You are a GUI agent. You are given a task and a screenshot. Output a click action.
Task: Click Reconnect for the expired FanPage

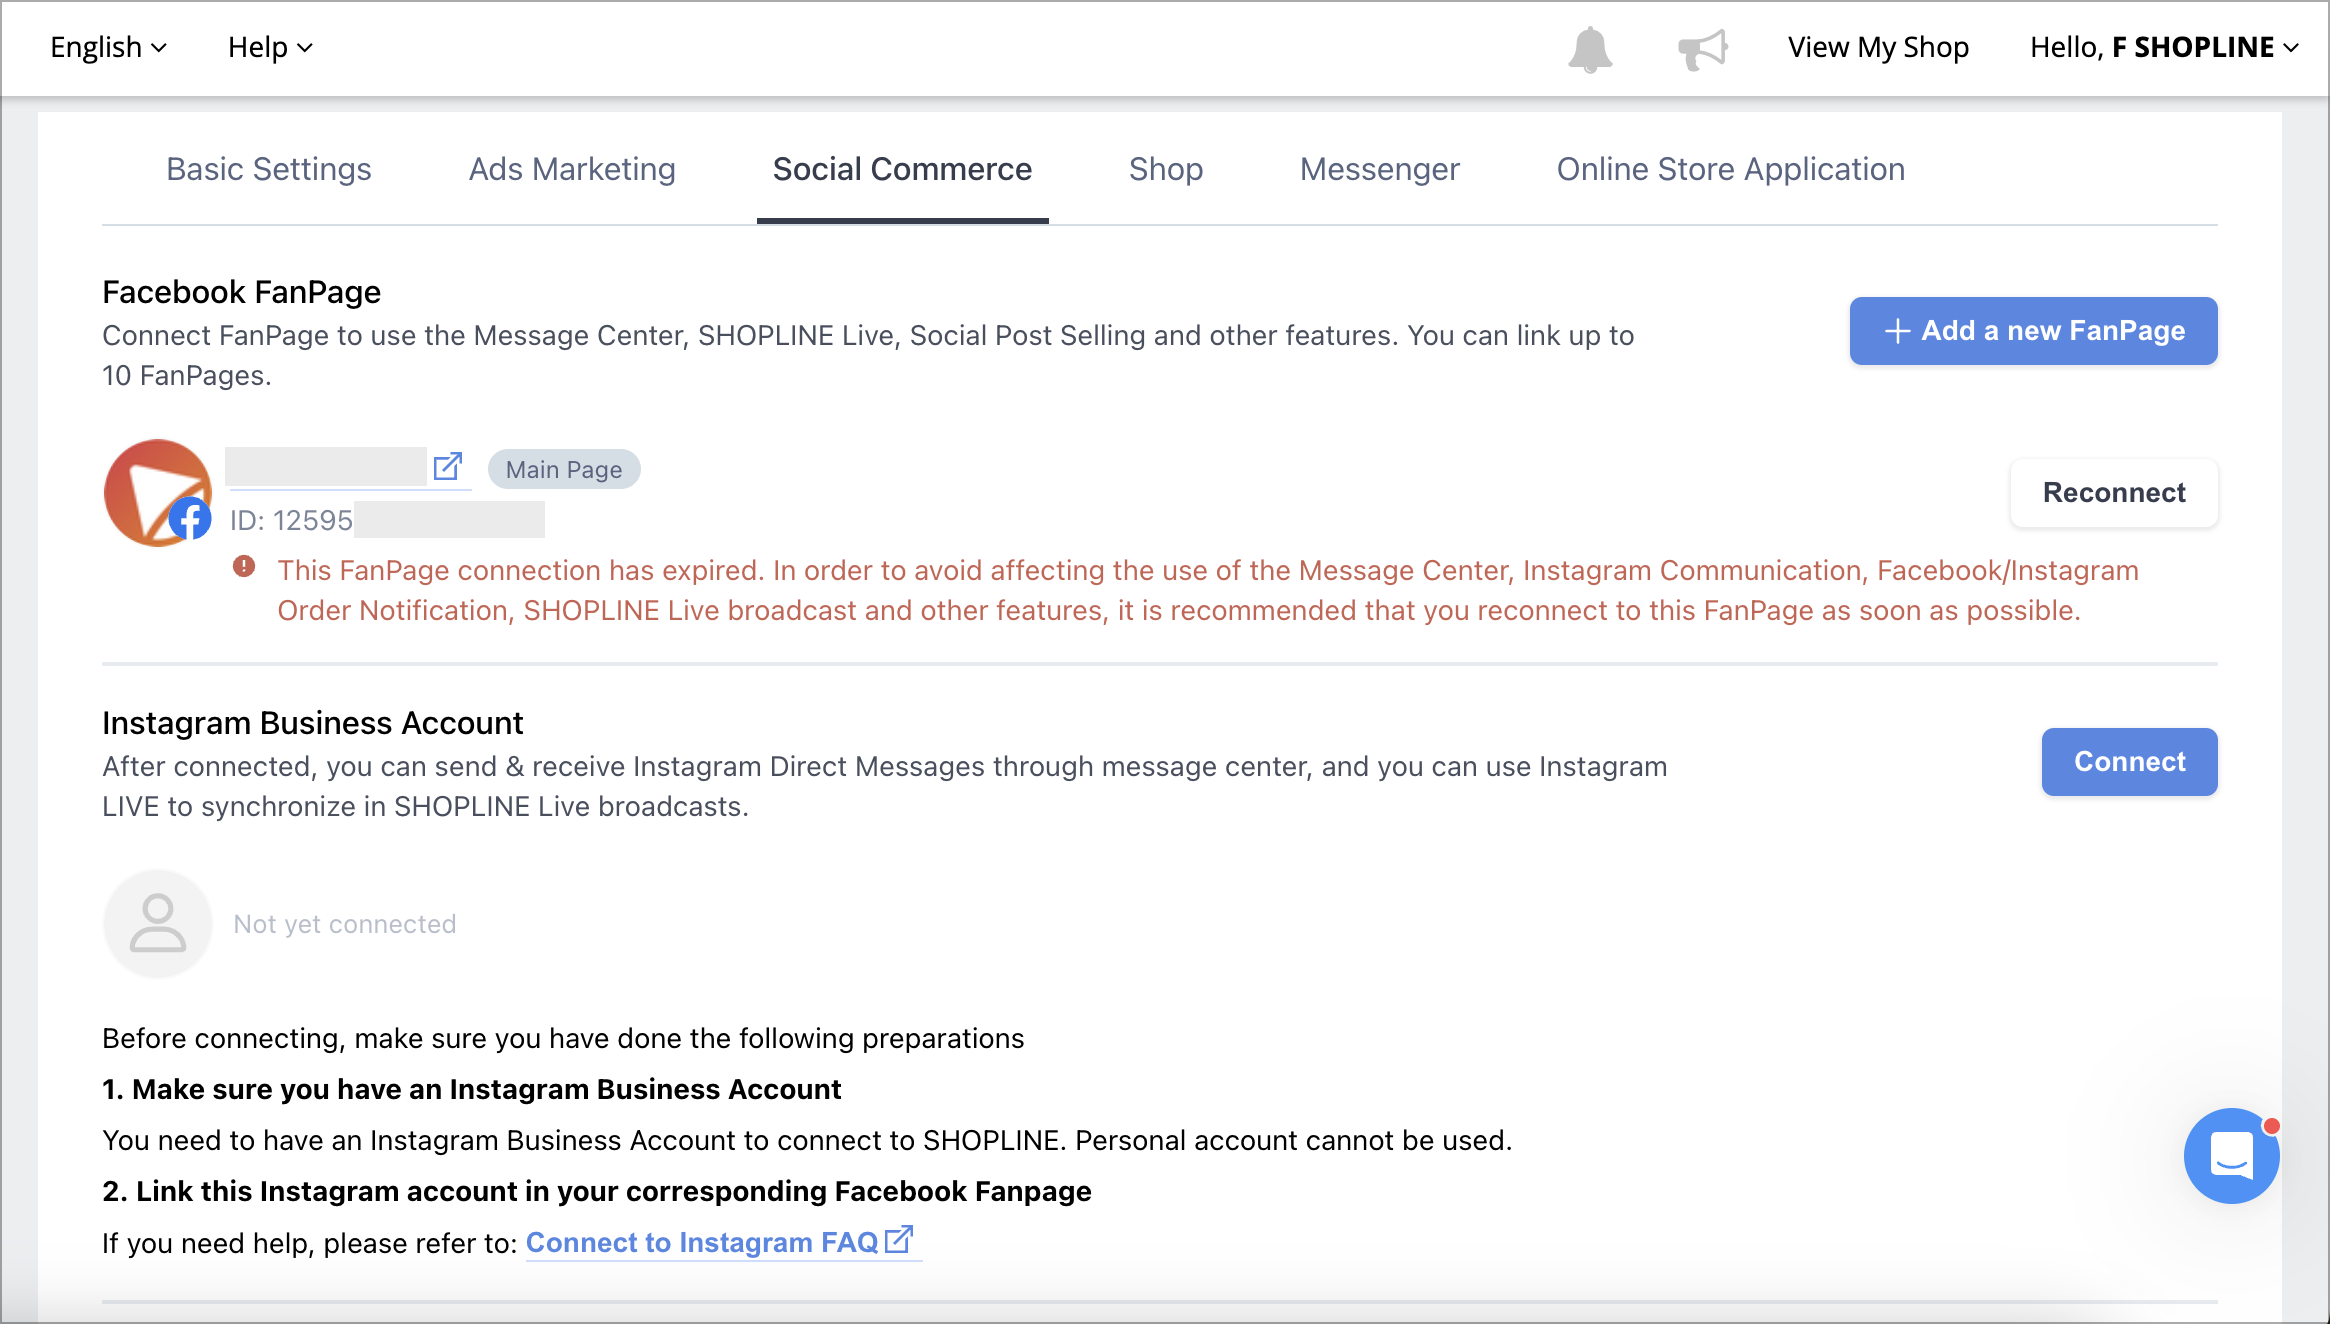(x=2114, y=493)
